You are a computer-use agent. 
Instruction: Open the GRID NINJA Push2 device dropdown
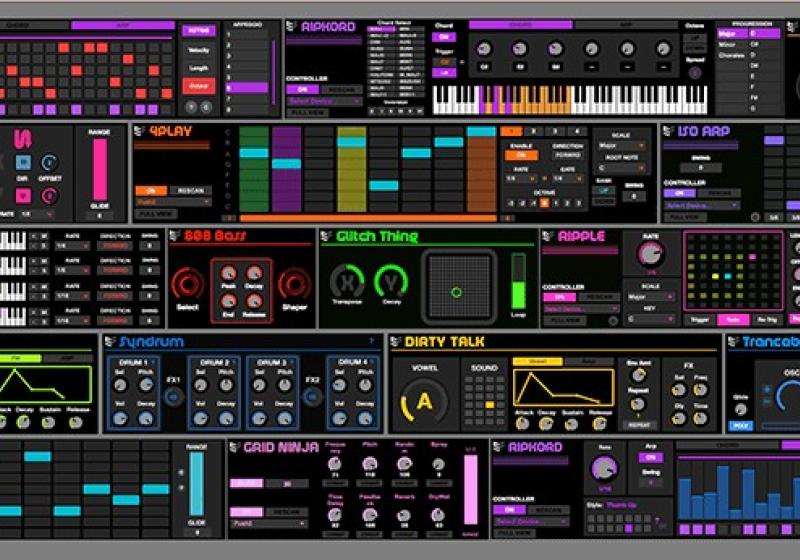[269, 524]
